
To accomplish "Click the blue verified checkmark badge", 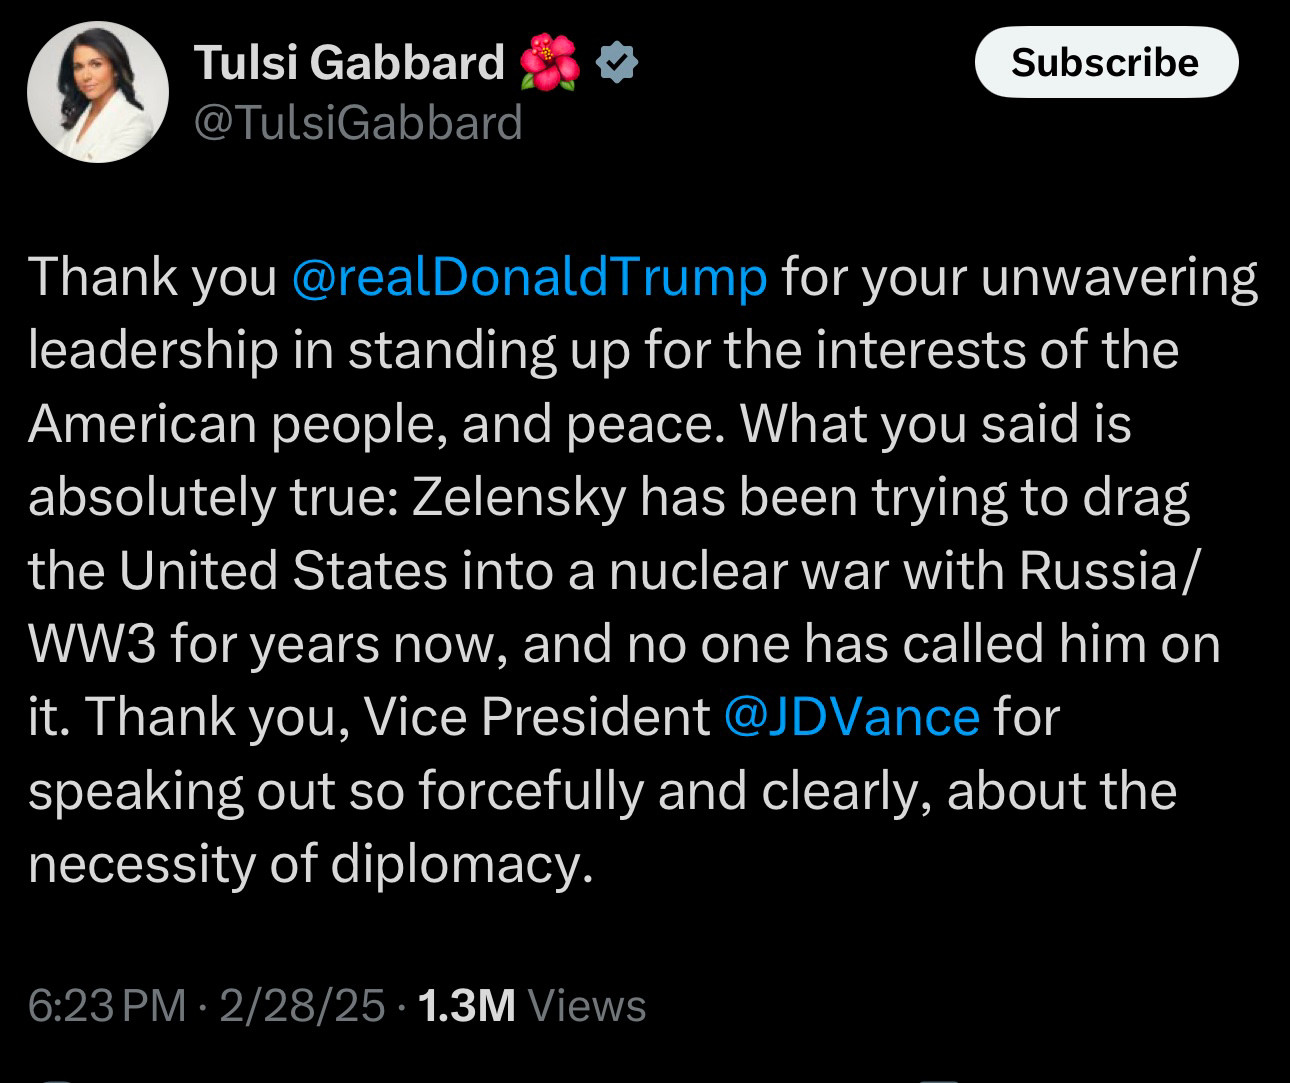I will [x=617, y=62].
